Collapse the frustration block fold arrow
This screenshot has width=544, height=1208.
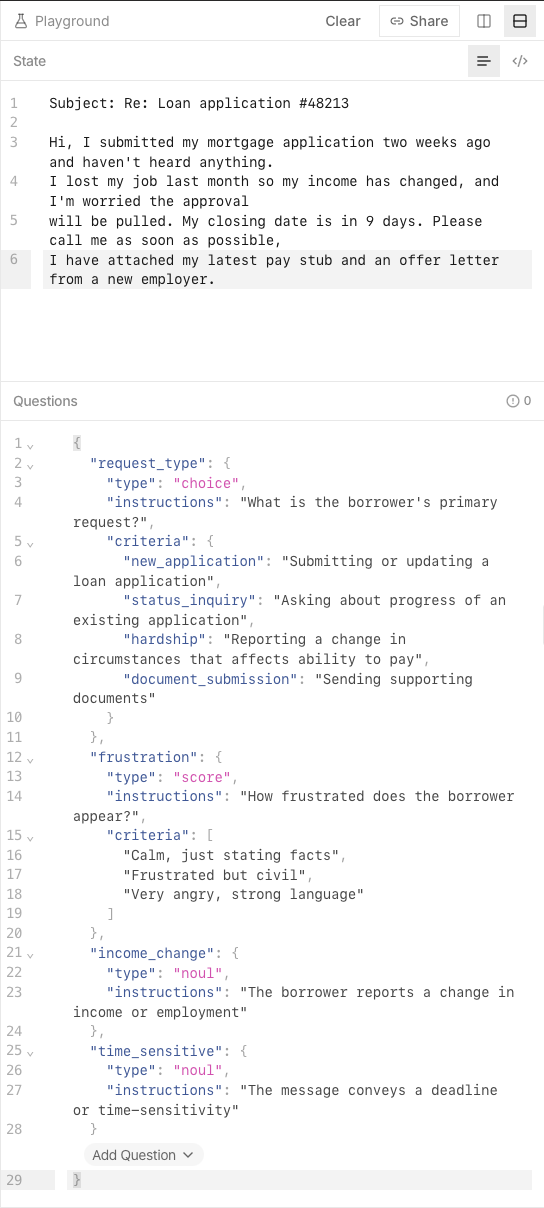click(x=30, y=758)
